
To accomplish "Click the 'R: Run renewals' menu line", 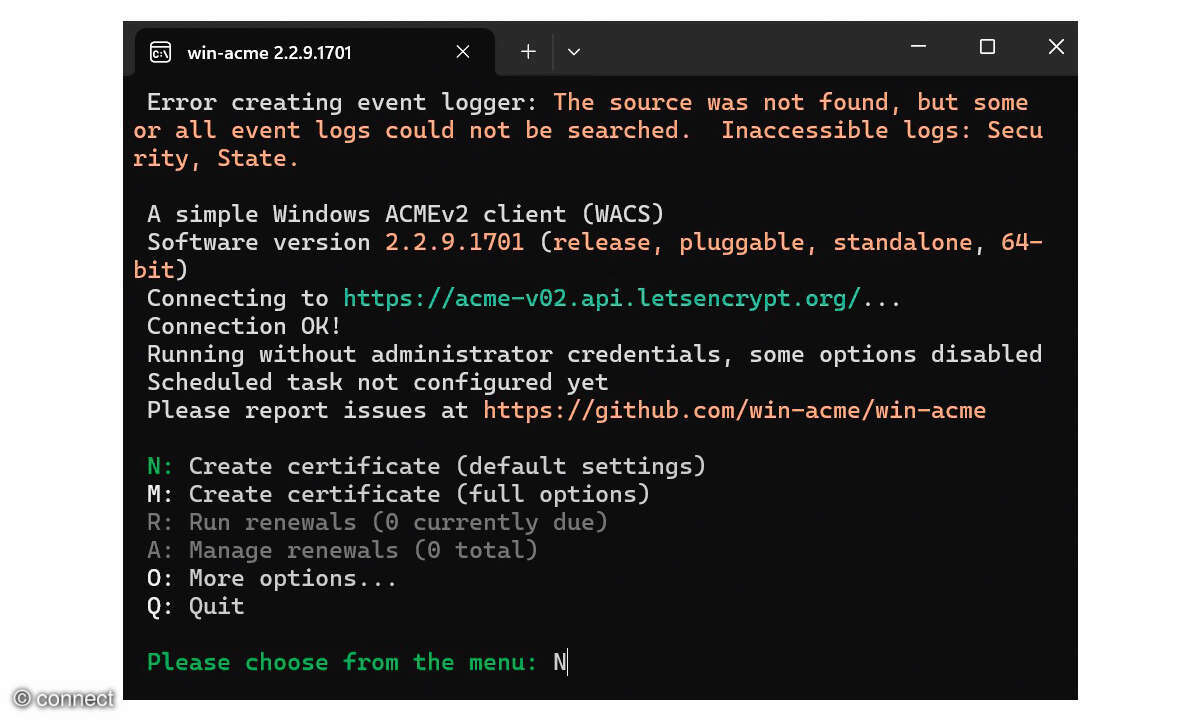I will coord(377,522).
